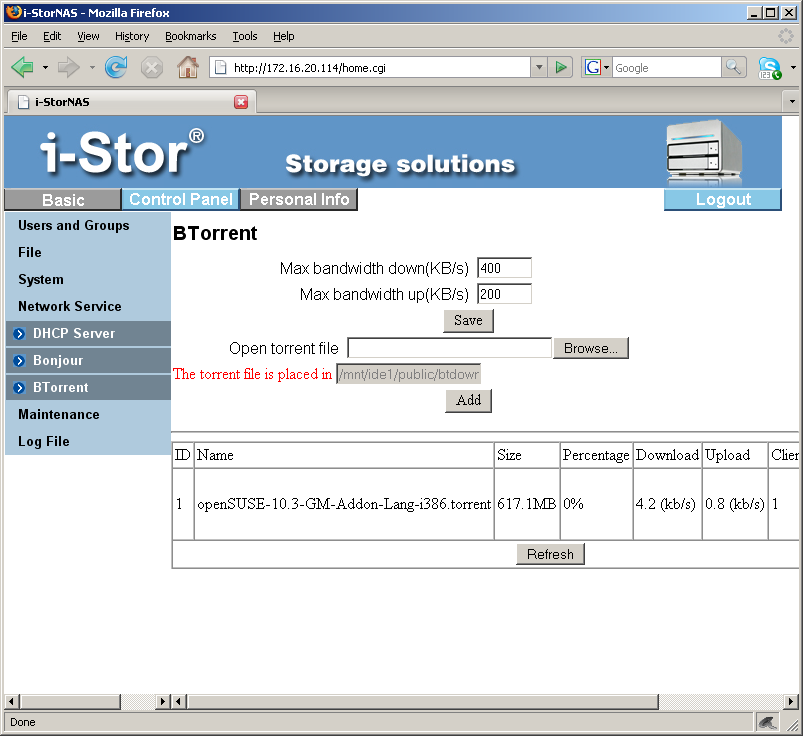Open the Skype toolbar icon

pos(769,68)
